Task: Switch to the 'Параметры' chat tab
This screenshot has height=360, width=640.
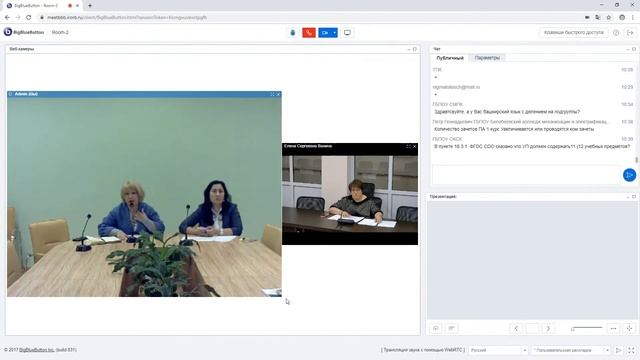Action: click(x=487, y=58)
